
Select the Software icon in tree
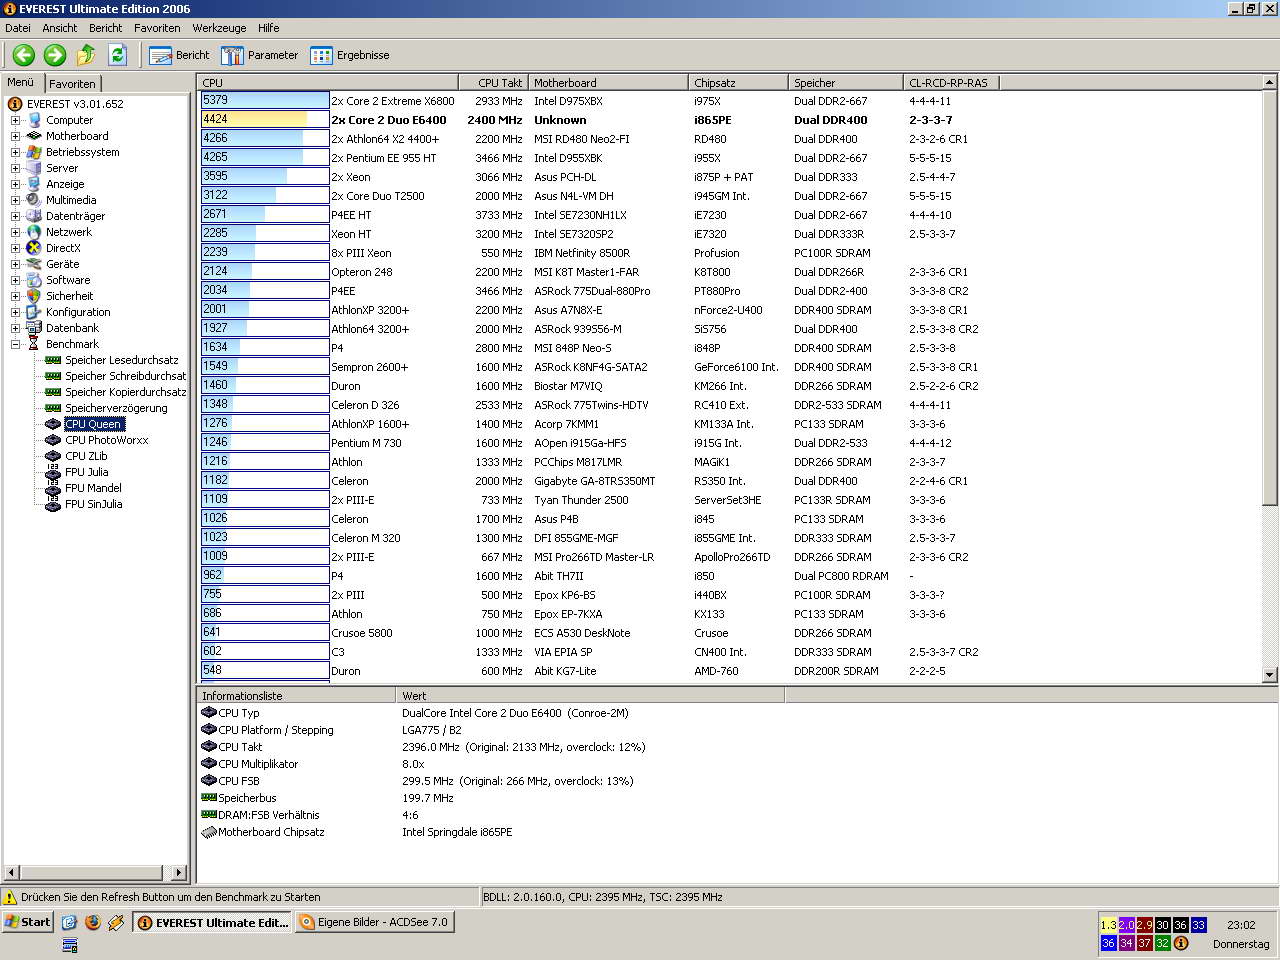point(34,280)
